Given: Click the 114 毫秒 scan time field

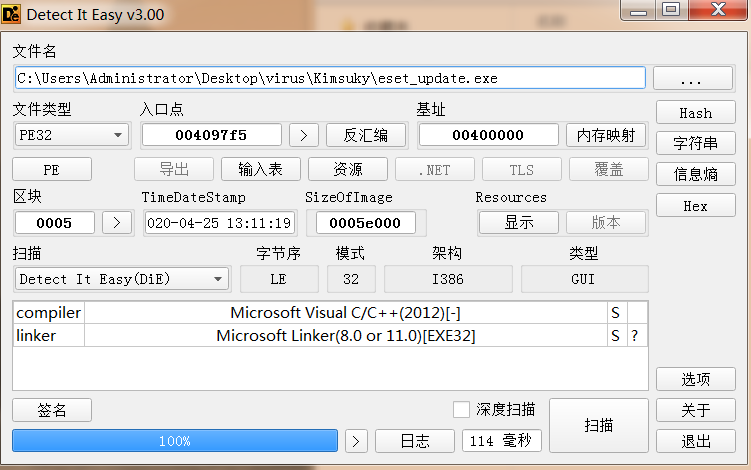Looking at the screenshot, I should [501, 441].
